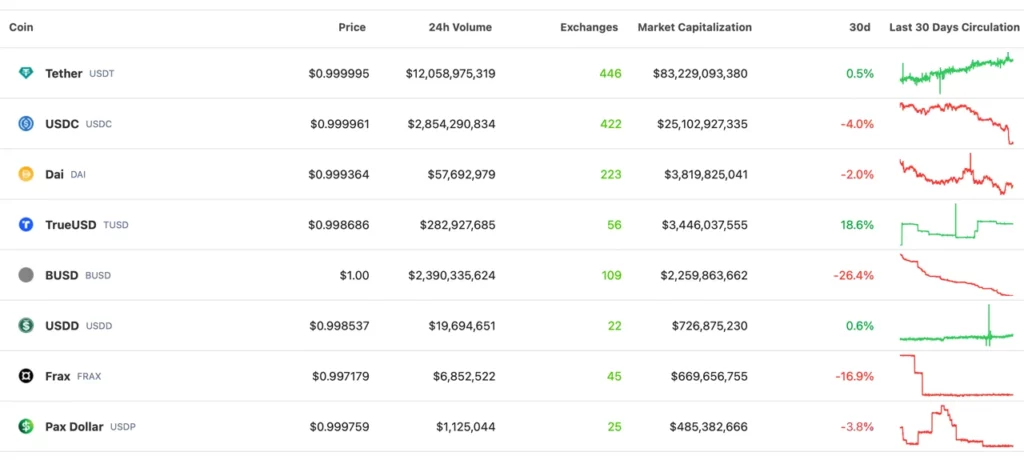Click the Frax black coin icon
The width and height of the screenshot is (1024, 464).
(x=25, y=376)
